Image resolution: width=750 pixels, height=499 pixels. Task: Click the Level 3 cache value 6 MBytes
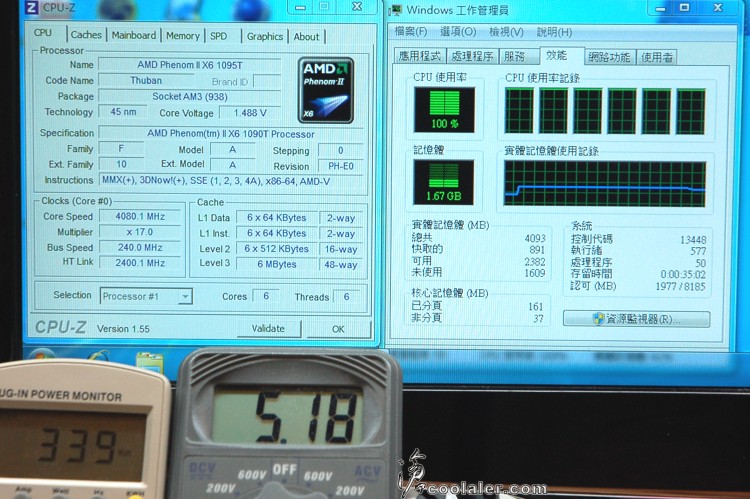point(276,264)
